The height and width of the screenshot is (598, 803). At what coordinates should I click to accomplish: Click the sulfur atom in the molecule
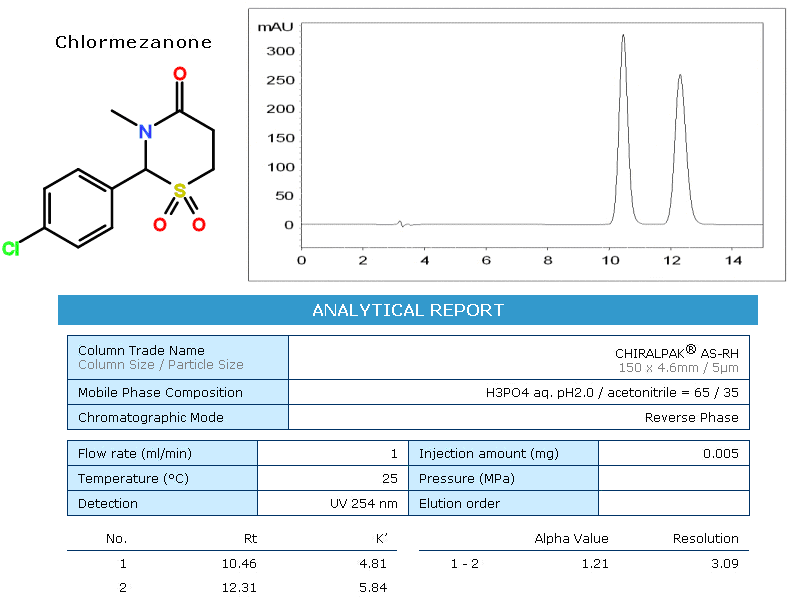pyautogui.click(x=179, y=189)
